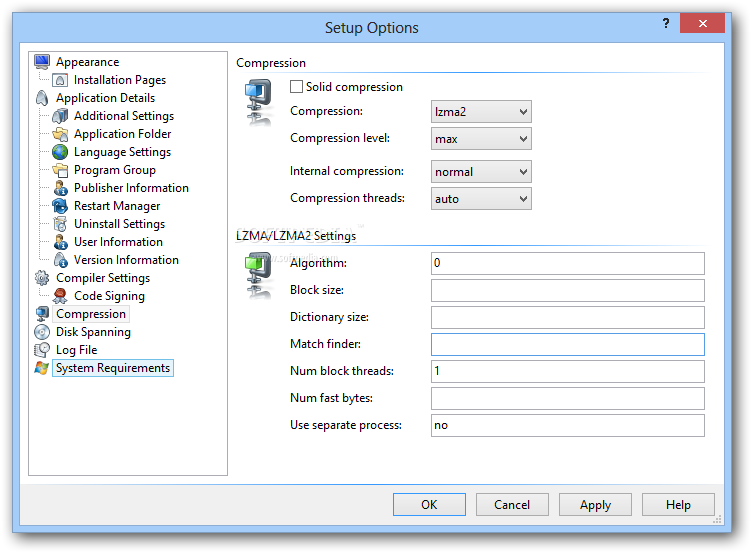Select Language Settings in the tree
Image resolution: width=752 pixels, height=553 pixels.
click(122, 152)
